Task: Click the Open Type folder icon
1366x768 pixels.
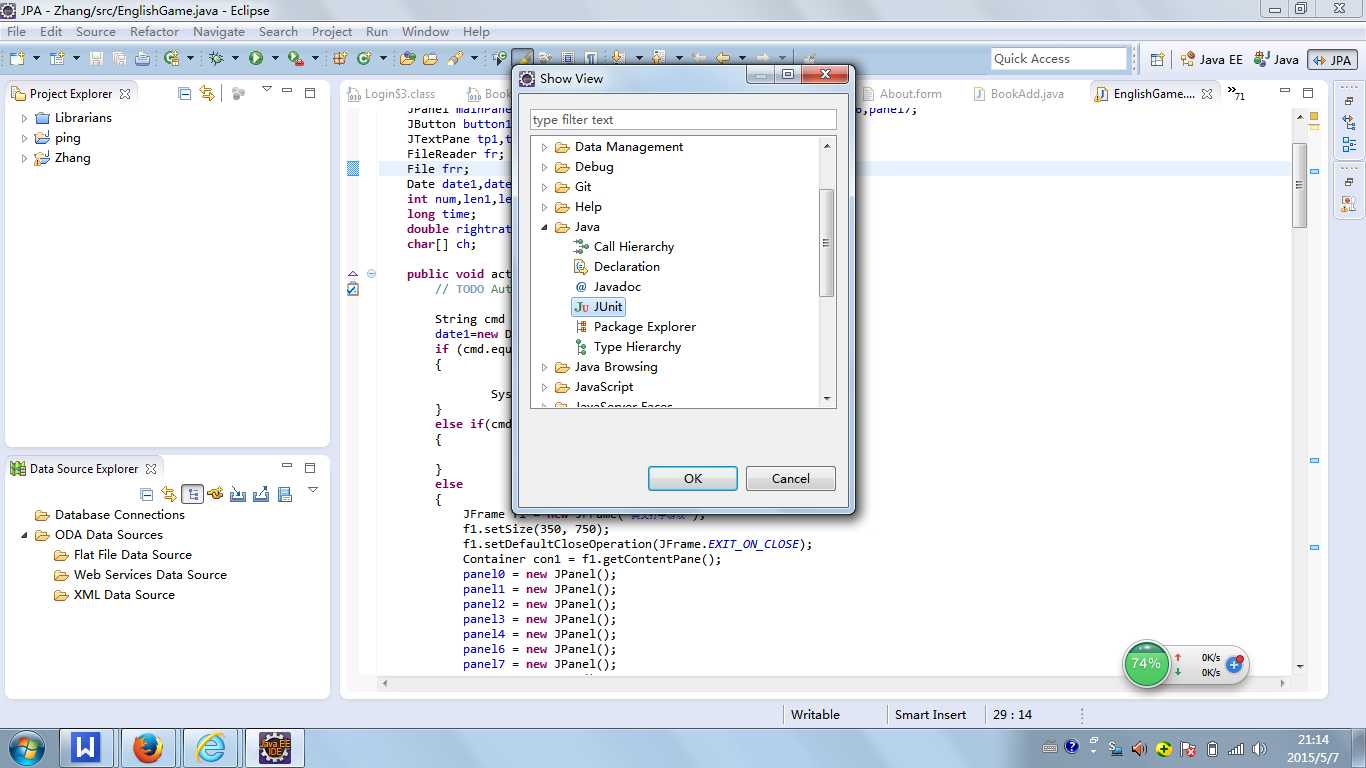Action: 407,59
